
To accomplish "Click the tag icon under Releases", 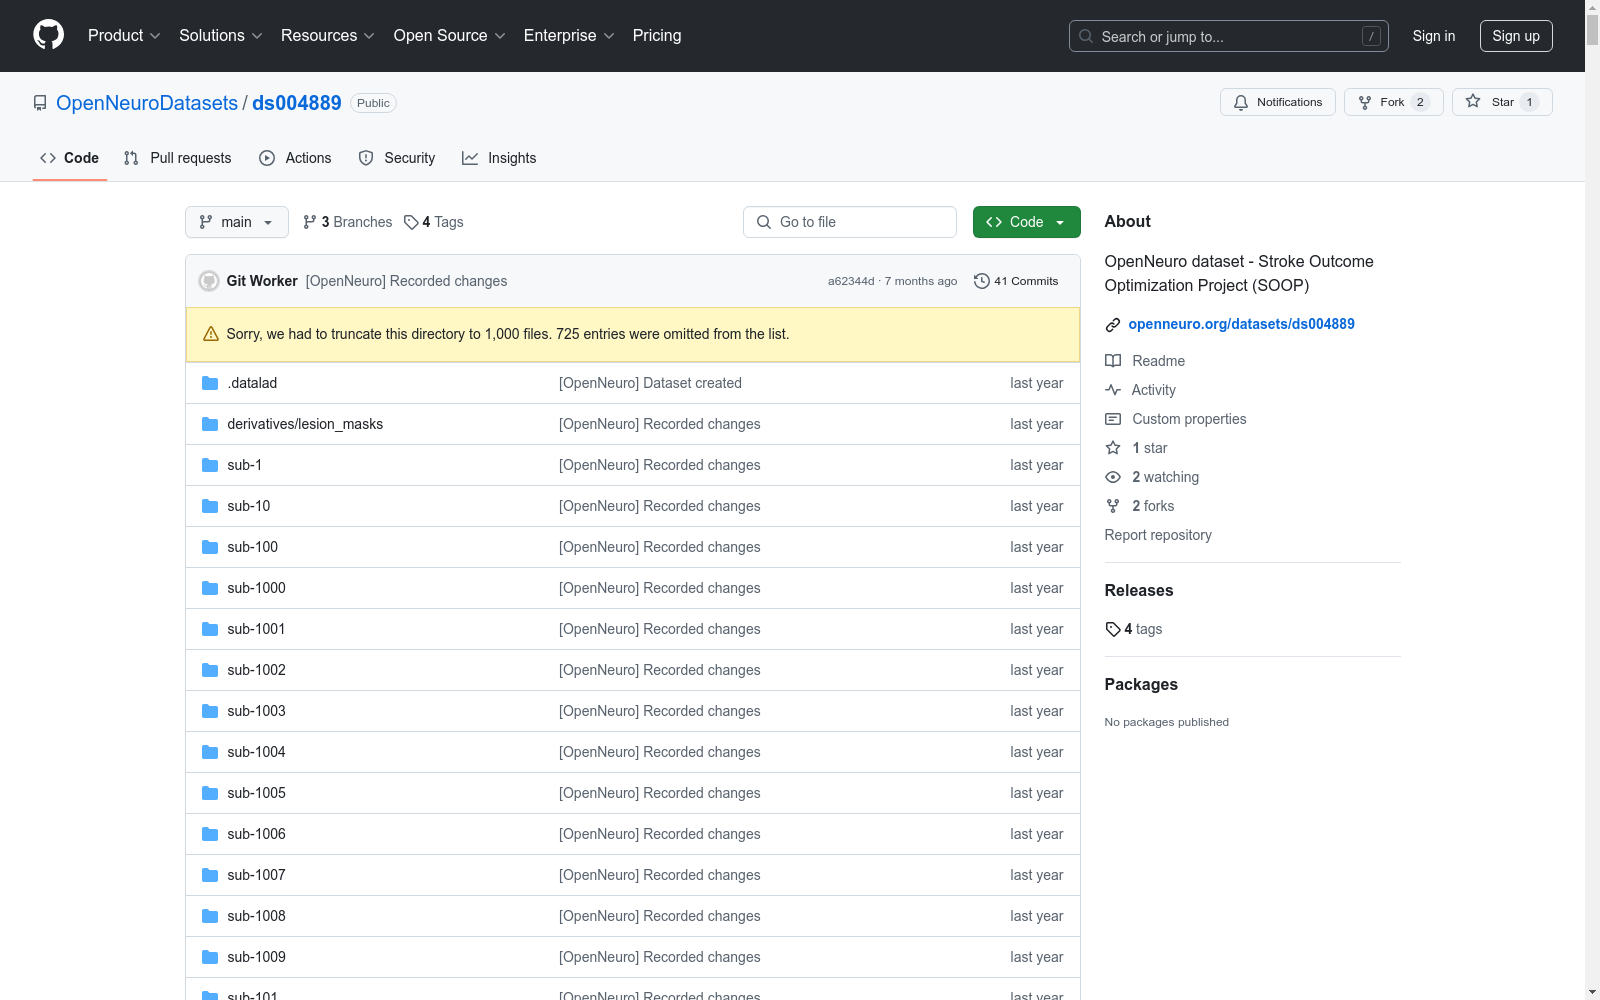I will [1113, 629].
